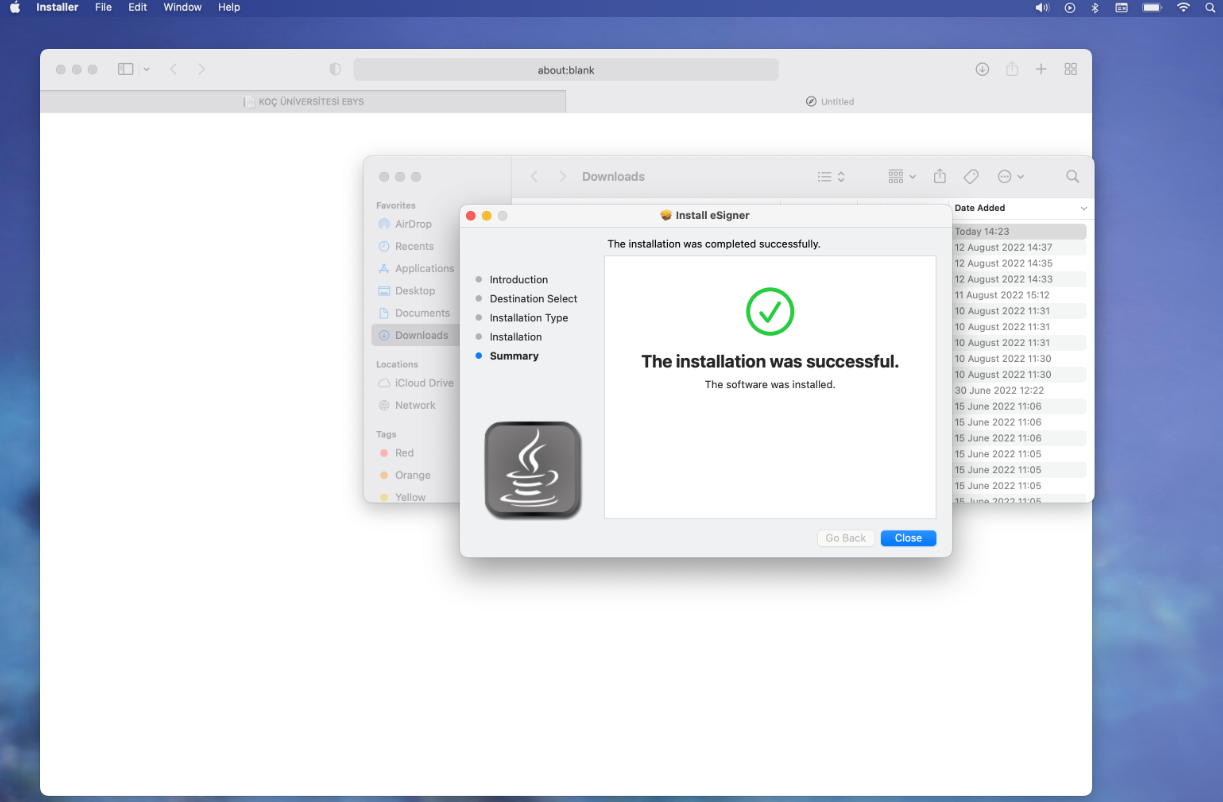
Task: Open a new Safari tab with the plus icon
Action: [x=1040, y=69]
